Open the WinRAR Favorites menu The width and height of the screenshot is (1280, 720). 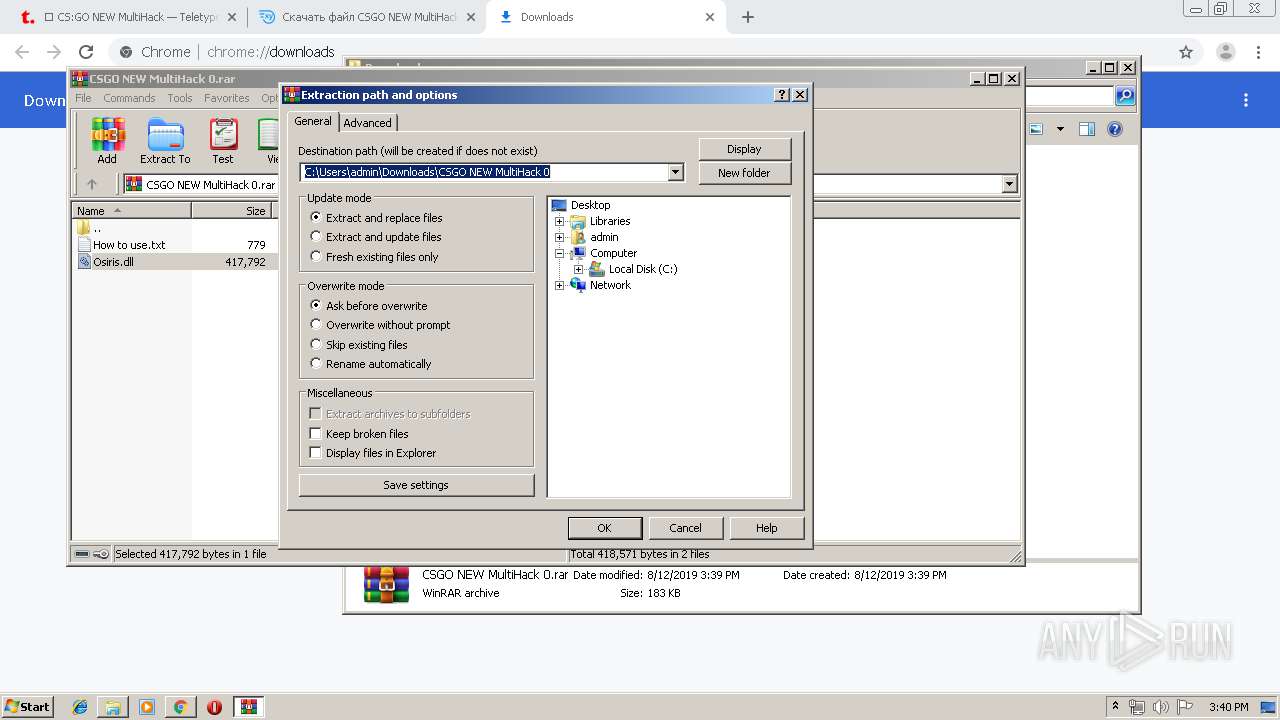point(227,98)
